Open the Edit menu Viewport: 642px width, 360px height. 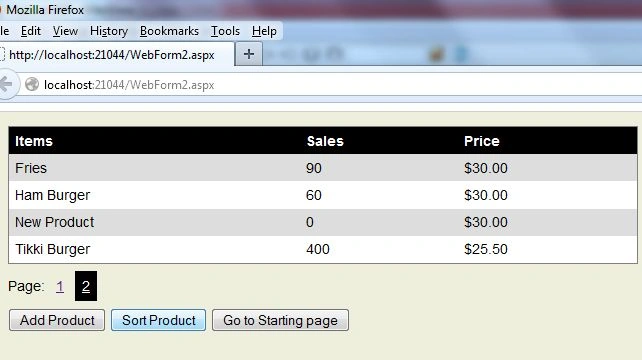point(31,31)
